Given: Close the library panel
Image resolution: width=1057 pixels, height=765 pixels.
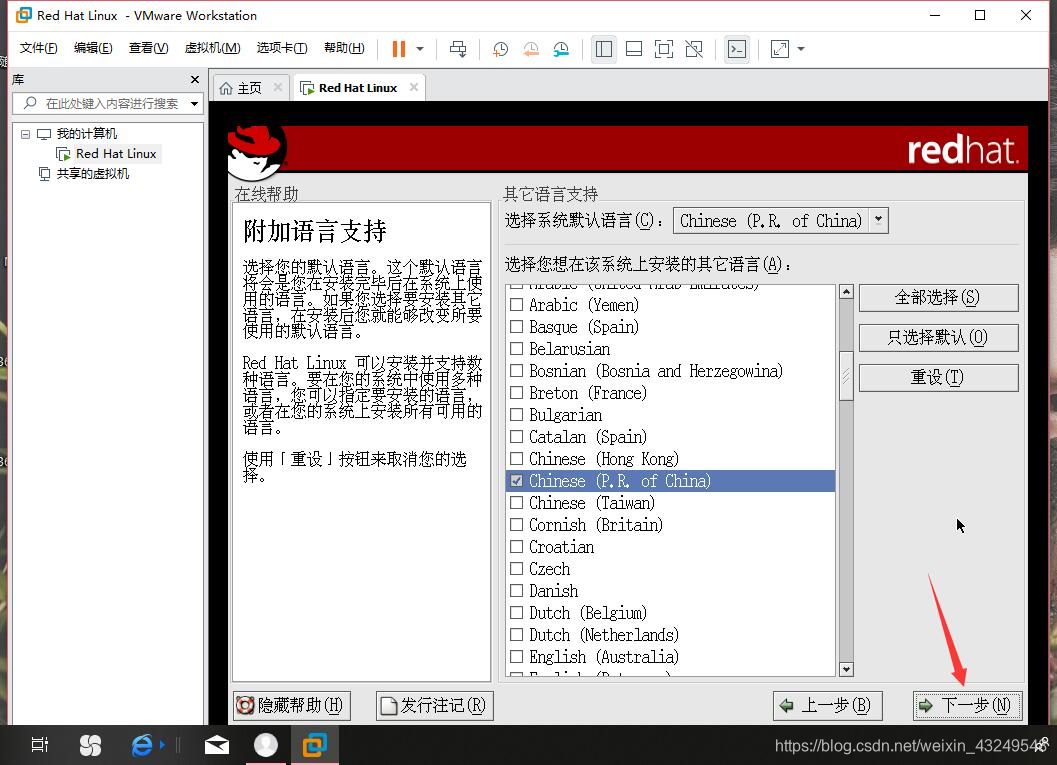Looking at the screenshot, I should tap(195, 80).
